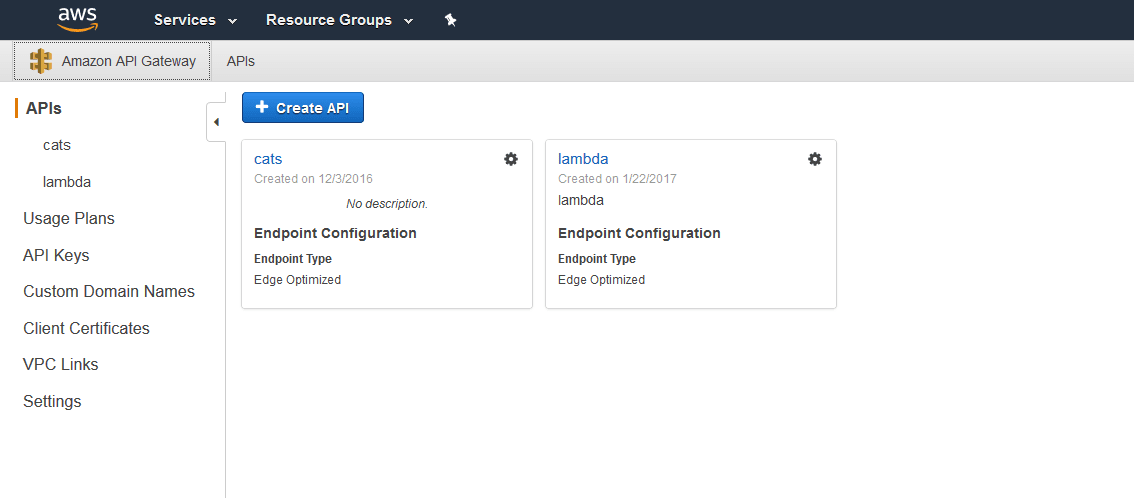The image size is (1134, 498).
Task: Click Endpoint Configuration heading on lambda card
Action: (639, 233)
